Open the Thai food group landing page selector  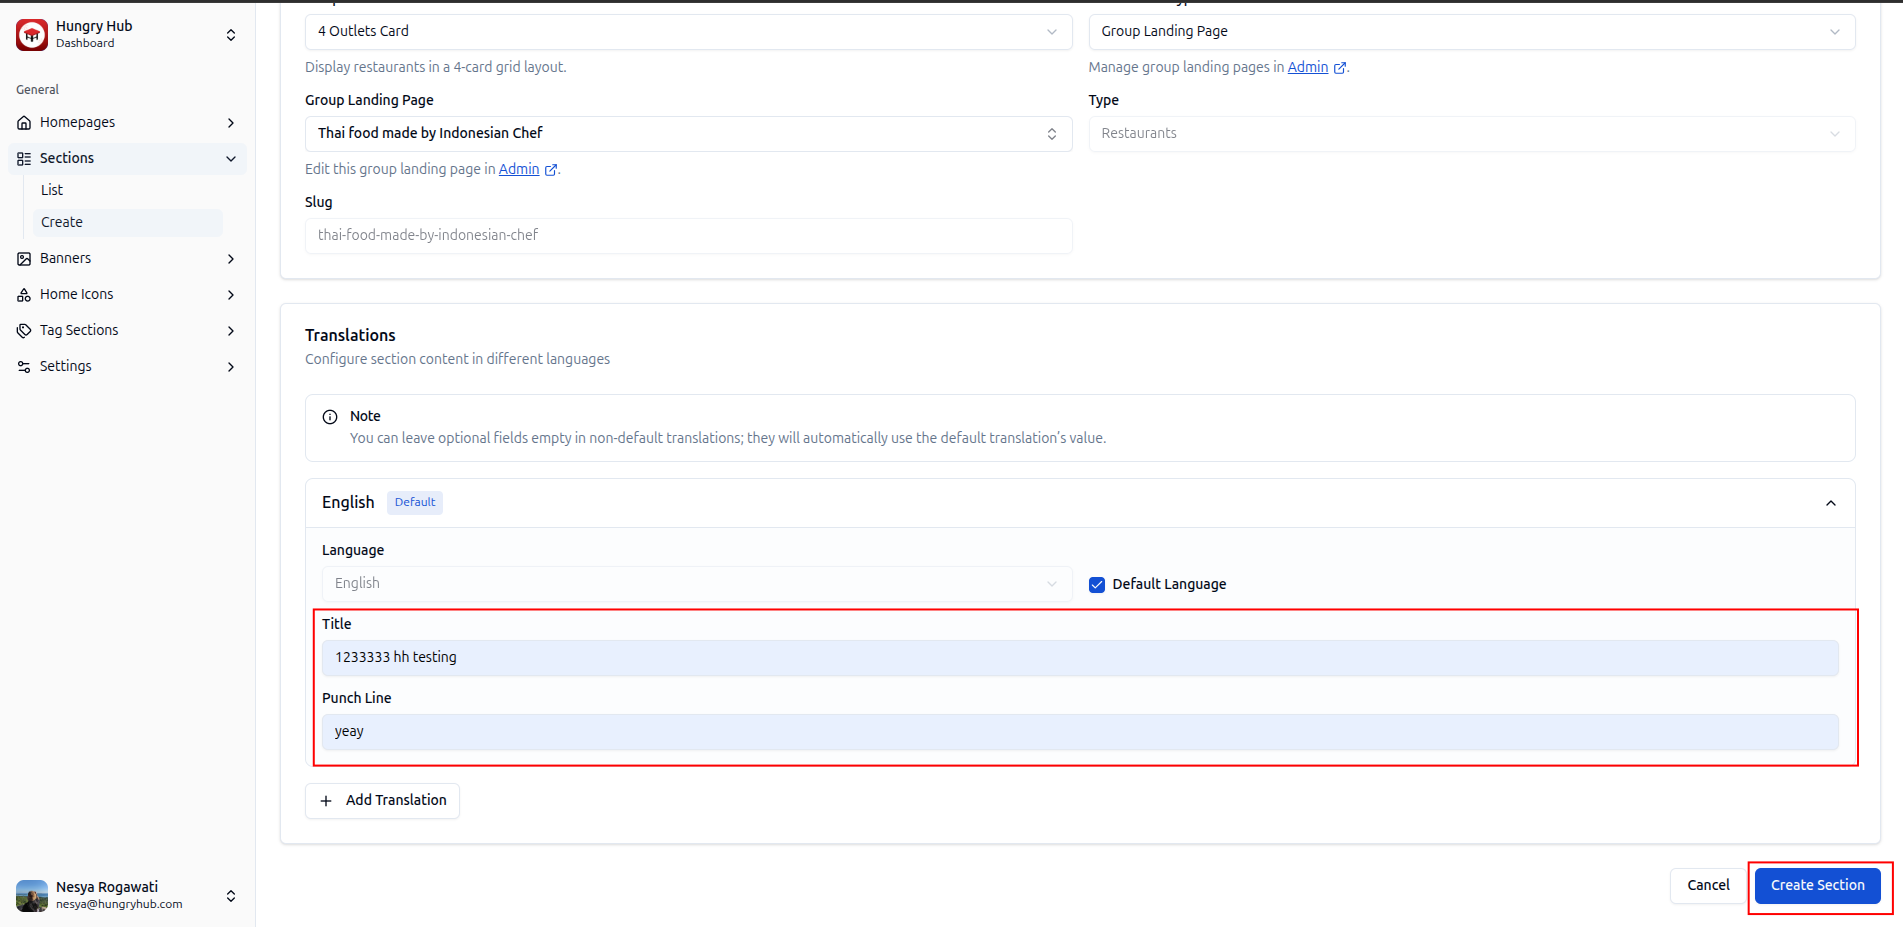688,134
